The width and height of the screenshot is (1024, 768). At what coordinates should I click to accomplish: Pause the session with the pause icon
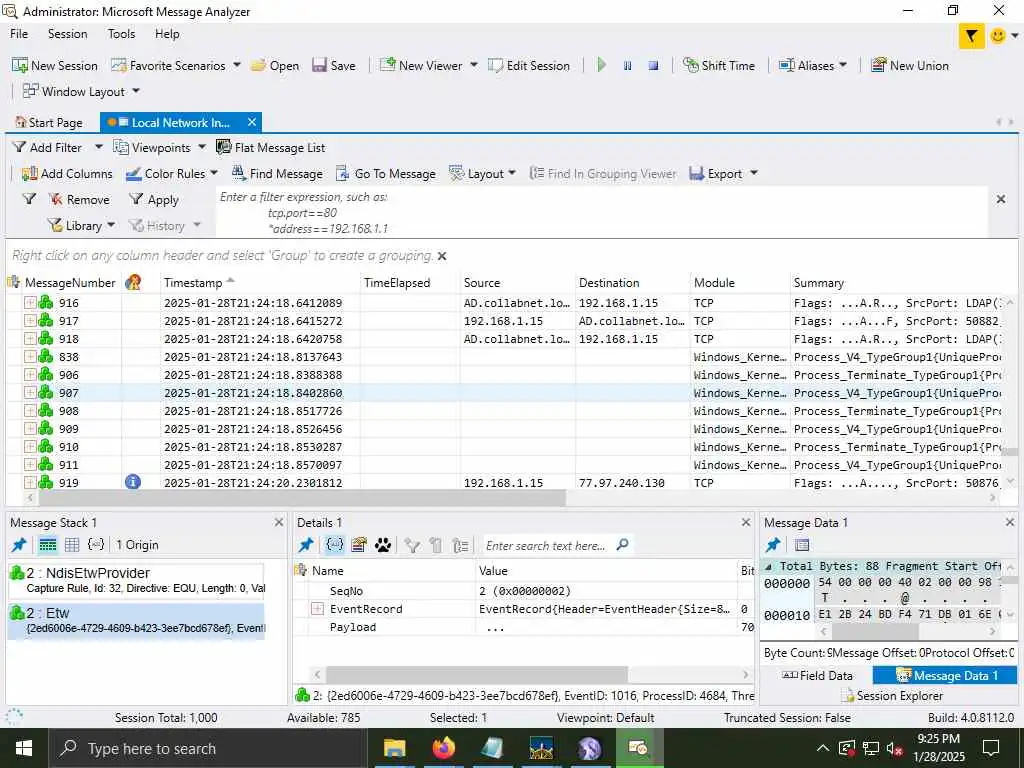[x=628, y=65]
